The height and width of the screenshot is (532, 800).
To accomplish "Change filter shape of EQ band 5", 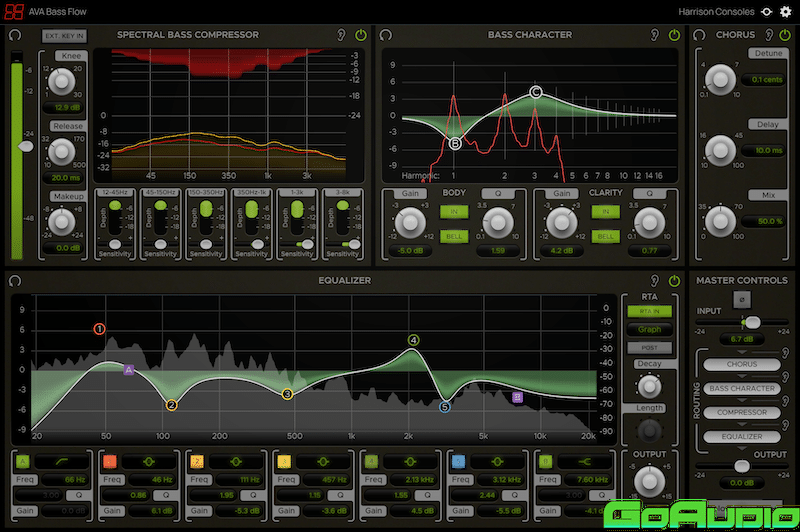I will click(x=497, y=462).
